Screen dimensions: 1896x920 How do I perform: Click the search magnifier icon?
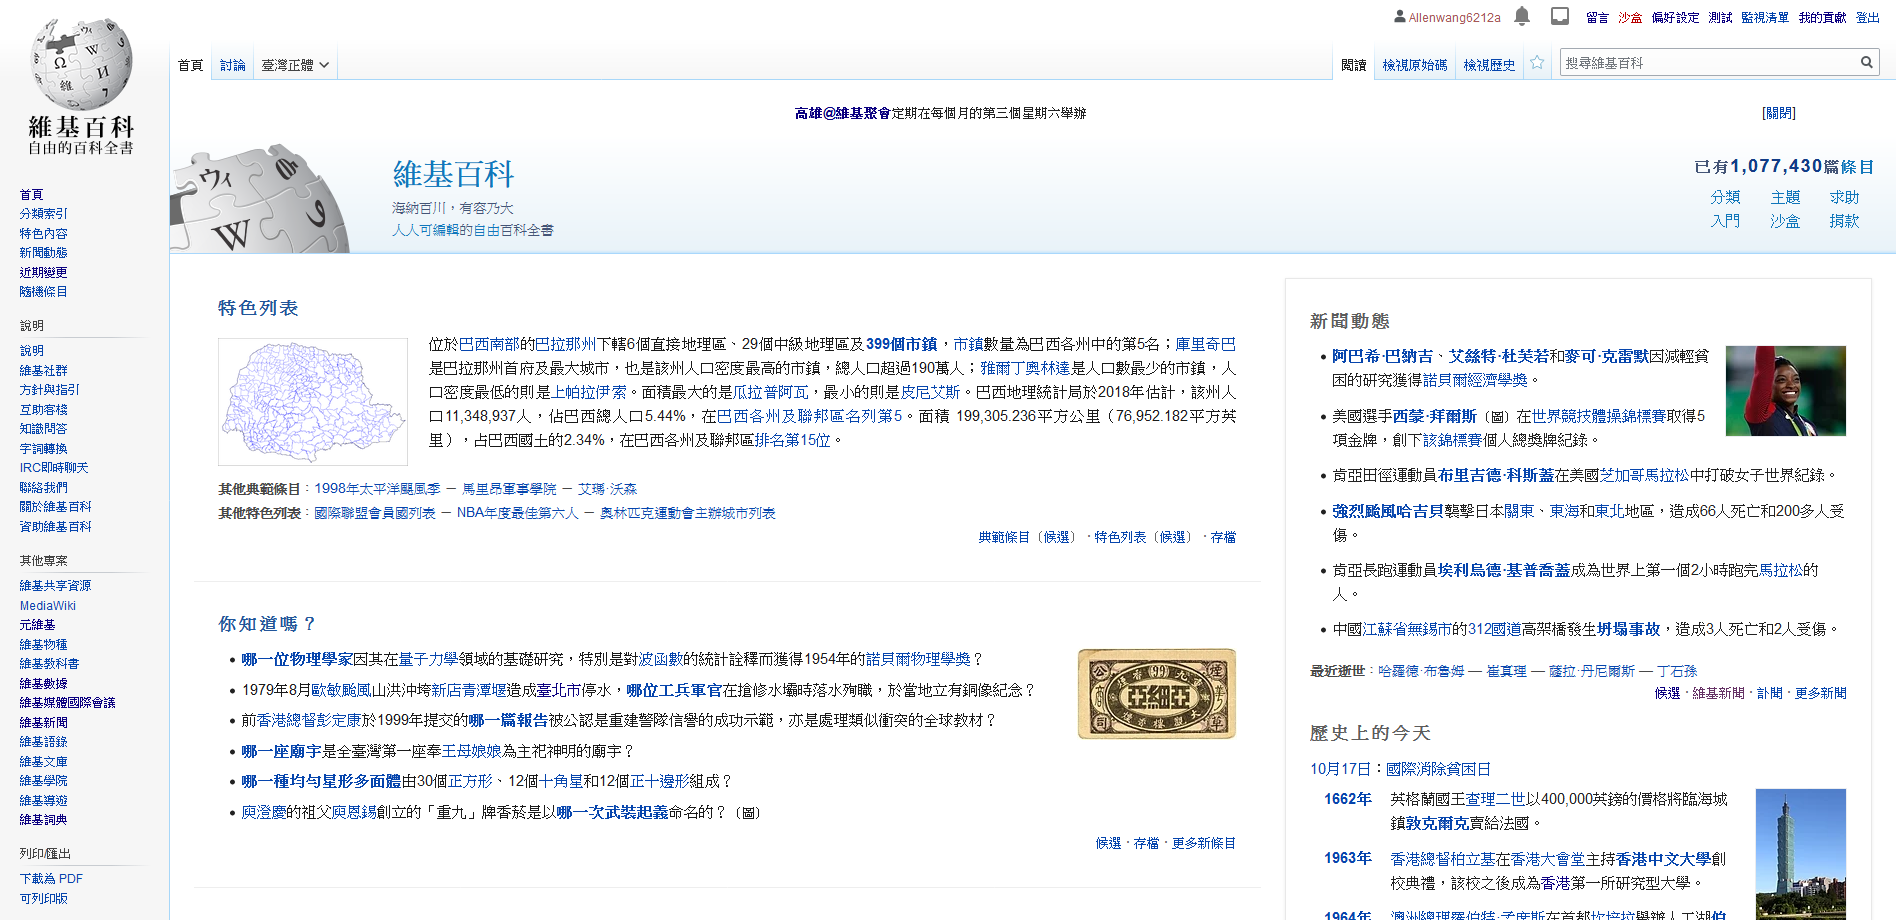(1866, 62)
